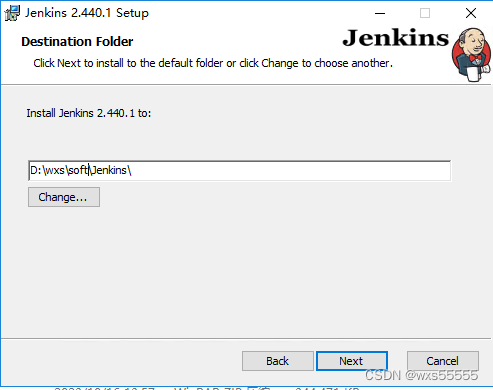Close the Jenkins Setup dialog
This screenshot has width=493, height=390.
[x=471, y=13]
